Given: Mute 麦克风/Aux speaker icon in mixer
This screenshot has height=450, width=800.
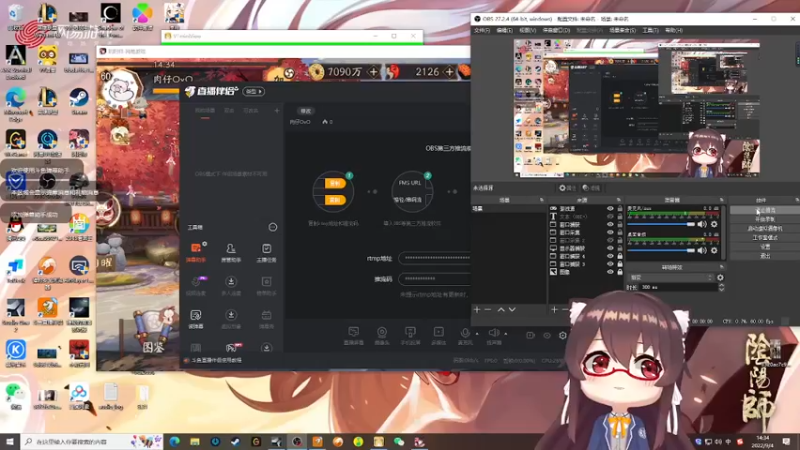Looking at the screenshot, I should point(703,224).
